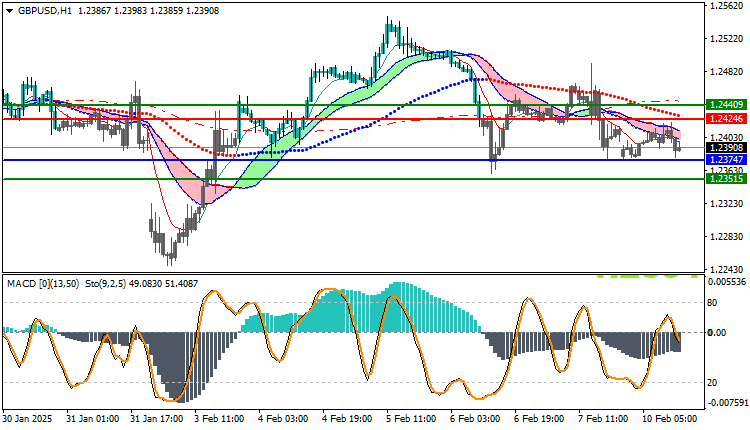Click the 1.24820 price axis value
The width and height of the screenshot is (750, 430).
(727, 71)
